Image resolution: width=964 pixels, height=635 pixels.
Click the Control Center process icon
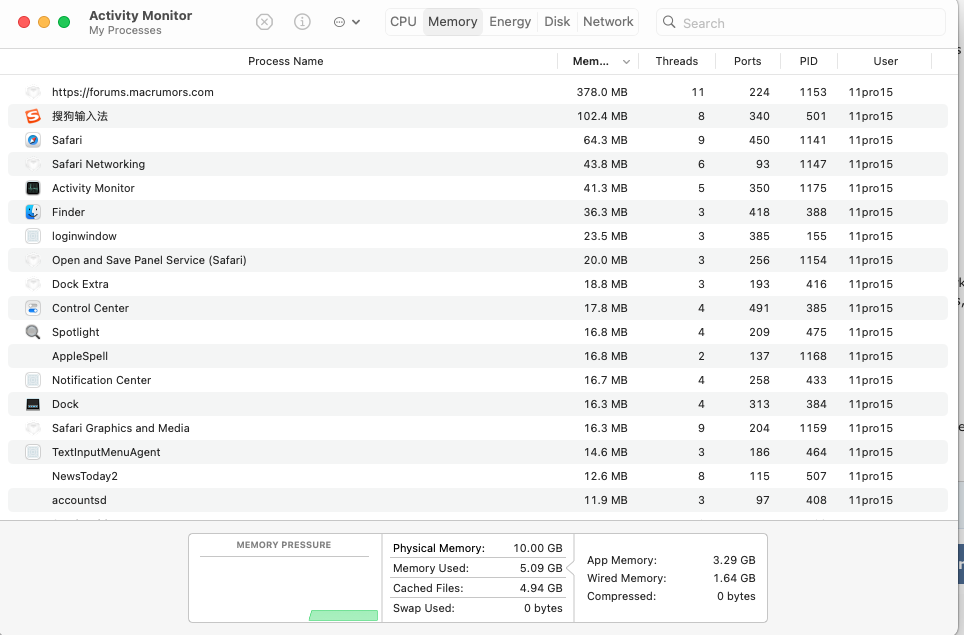pyautogui.click(x=33, y=308)
